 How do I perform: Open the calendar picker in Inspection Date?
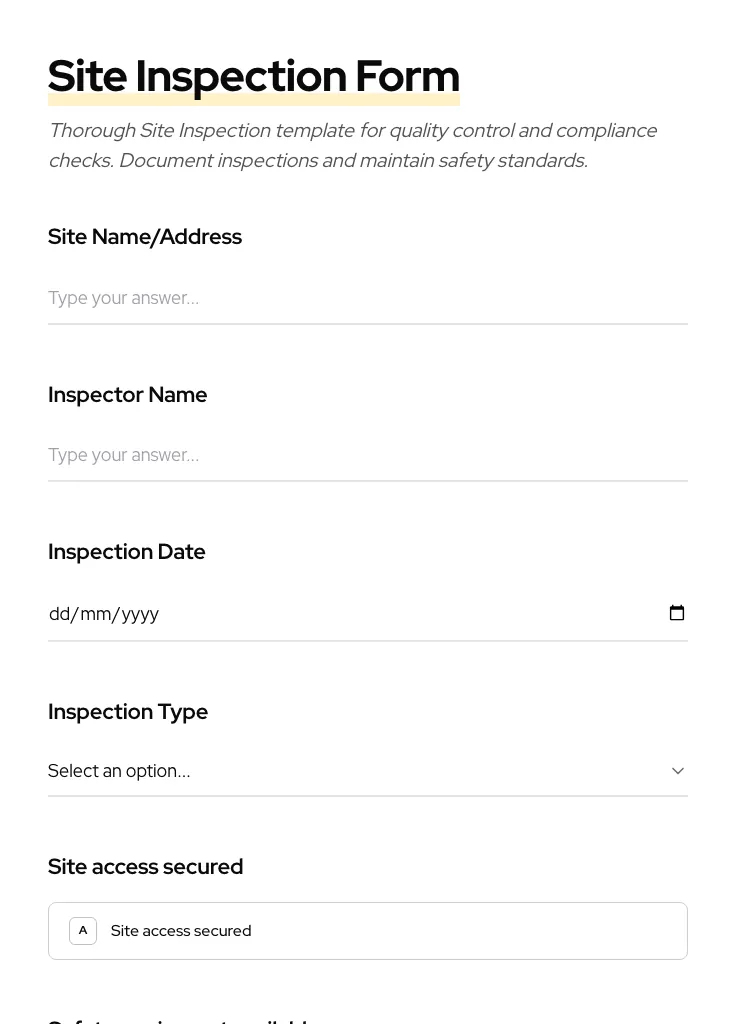tap(677, 613)
